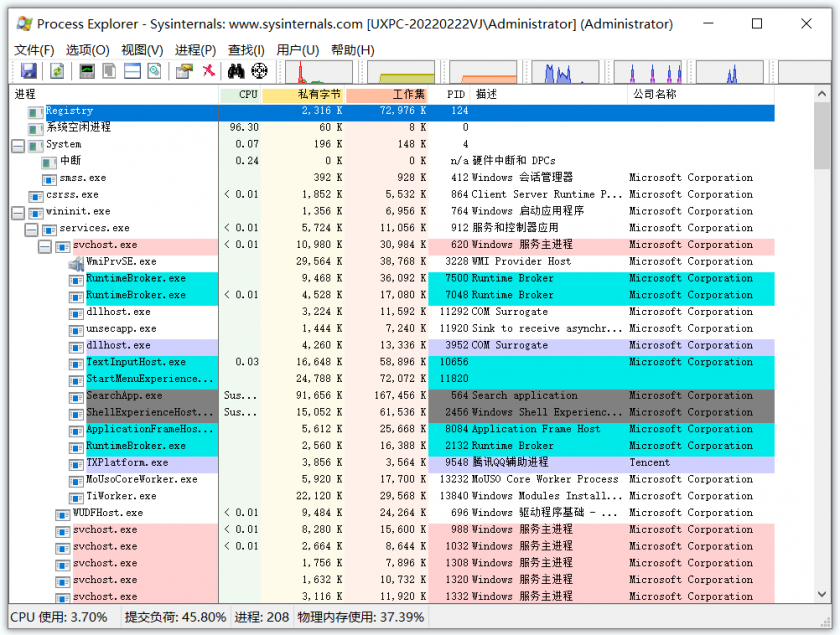
Task: Click the TXPlatform.exe process icon
Action: pos(76,463)
